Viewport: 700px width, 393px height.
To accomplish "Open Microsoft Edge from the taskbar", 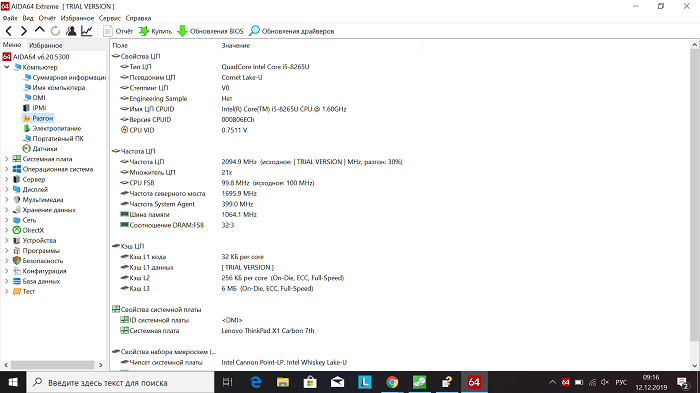I will [255, 382].
